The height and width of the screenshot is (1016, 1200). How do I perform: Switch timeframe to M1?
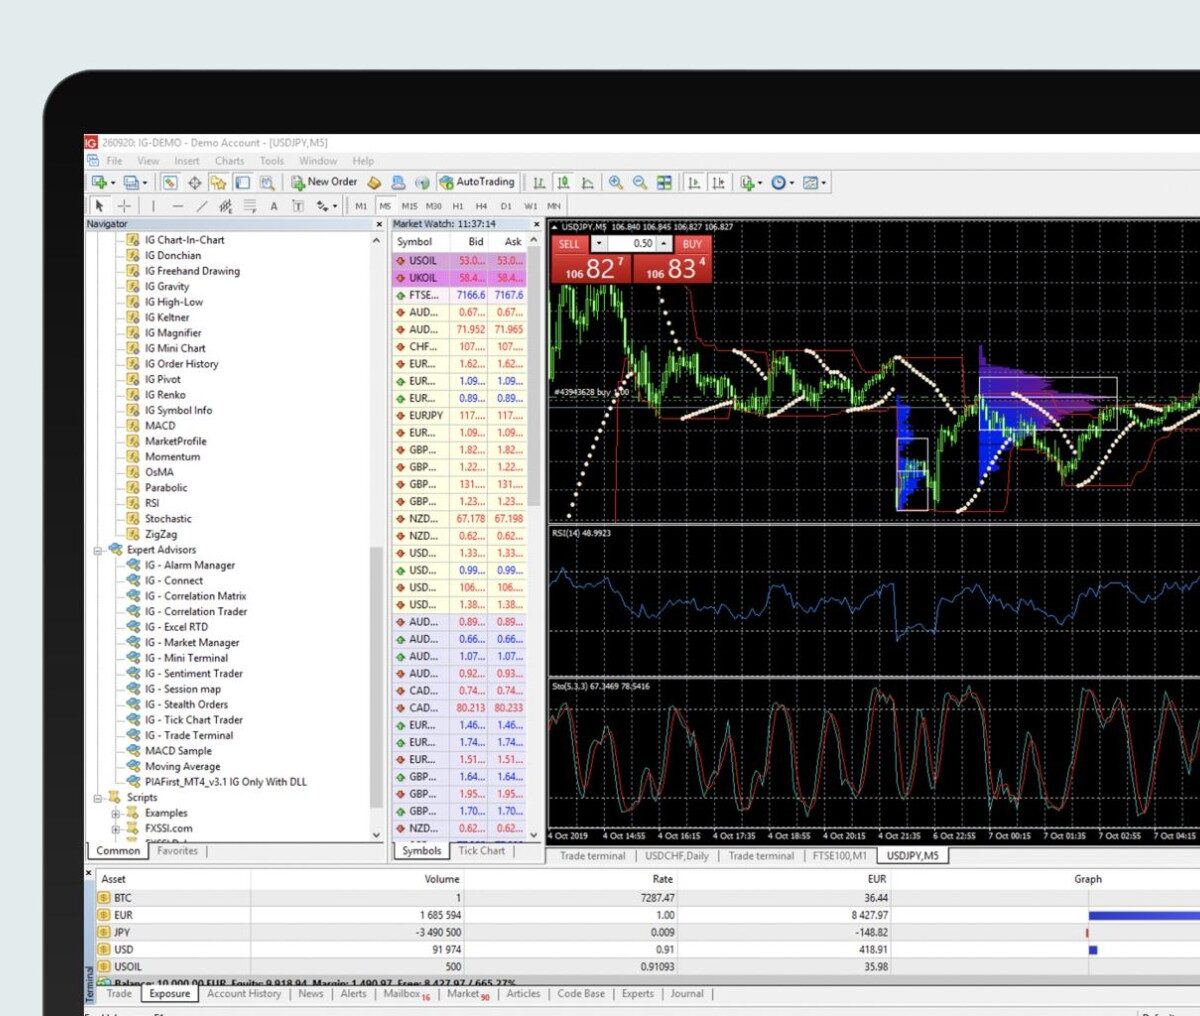[x=361, y=206]
